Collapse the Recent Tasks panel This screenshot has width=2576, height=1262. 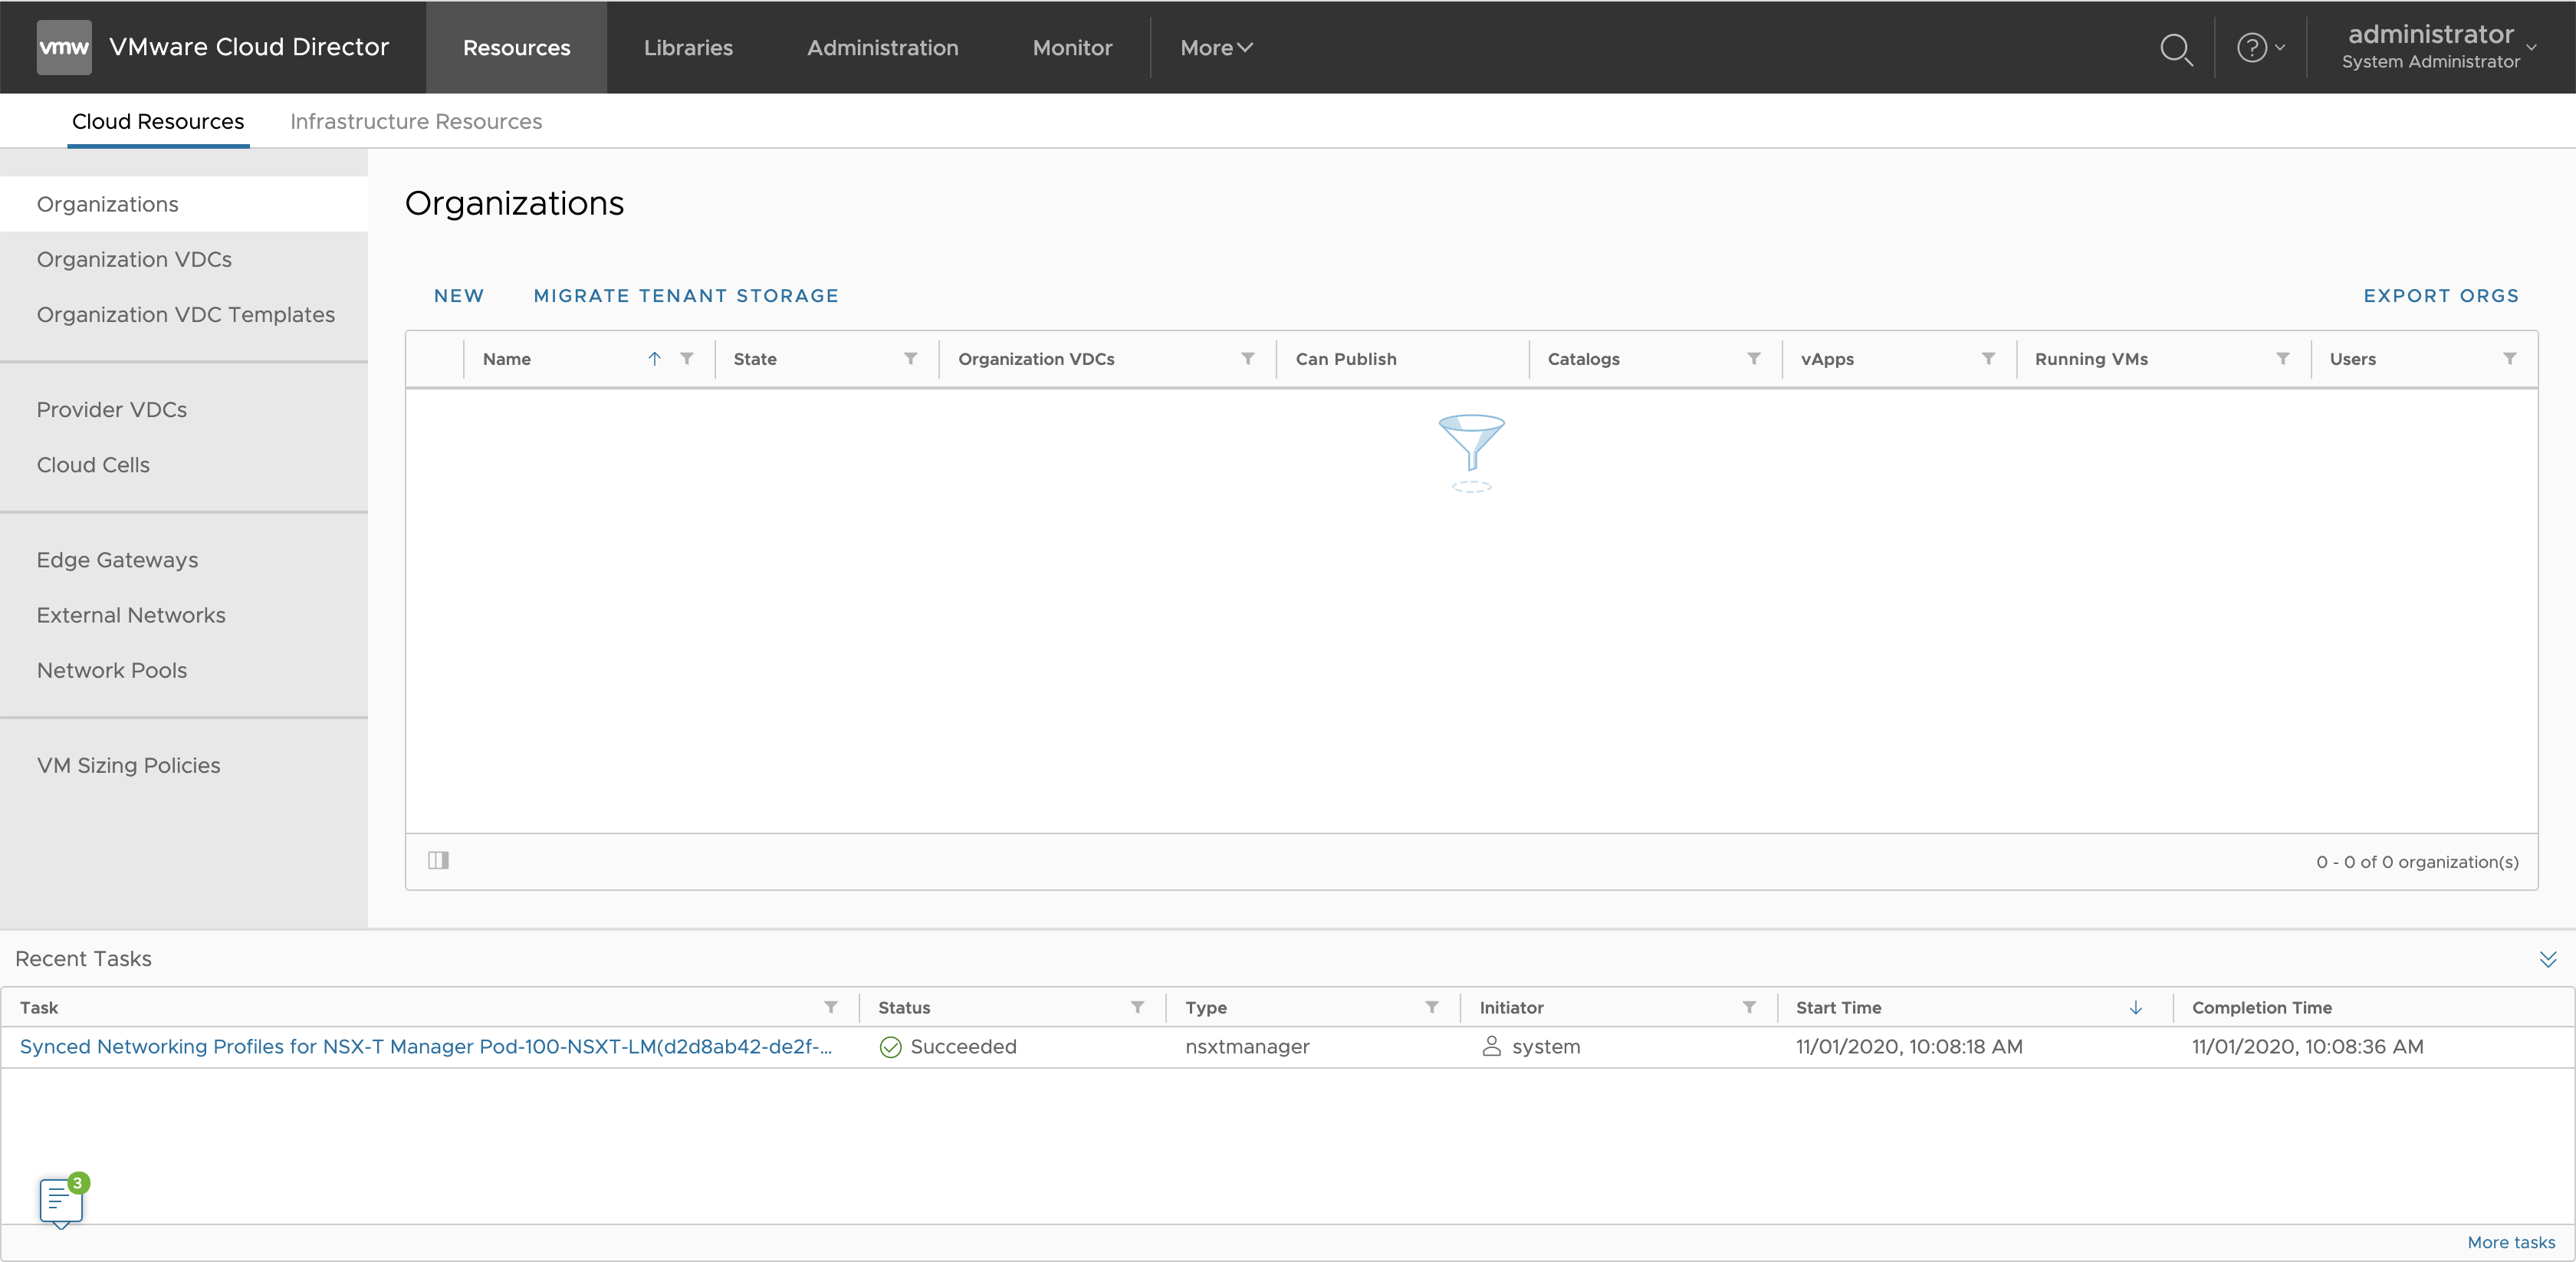[2547, 959]
